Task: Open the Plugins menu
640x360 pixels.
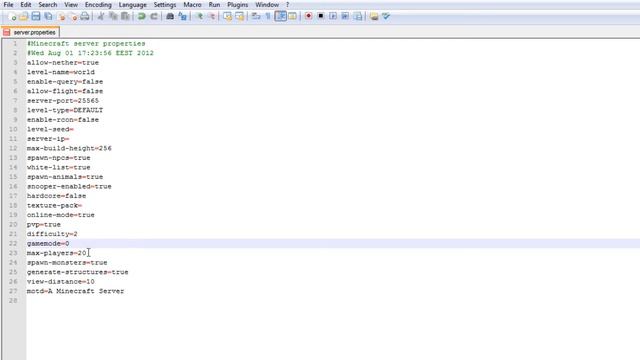Action: tap(238, 5)
